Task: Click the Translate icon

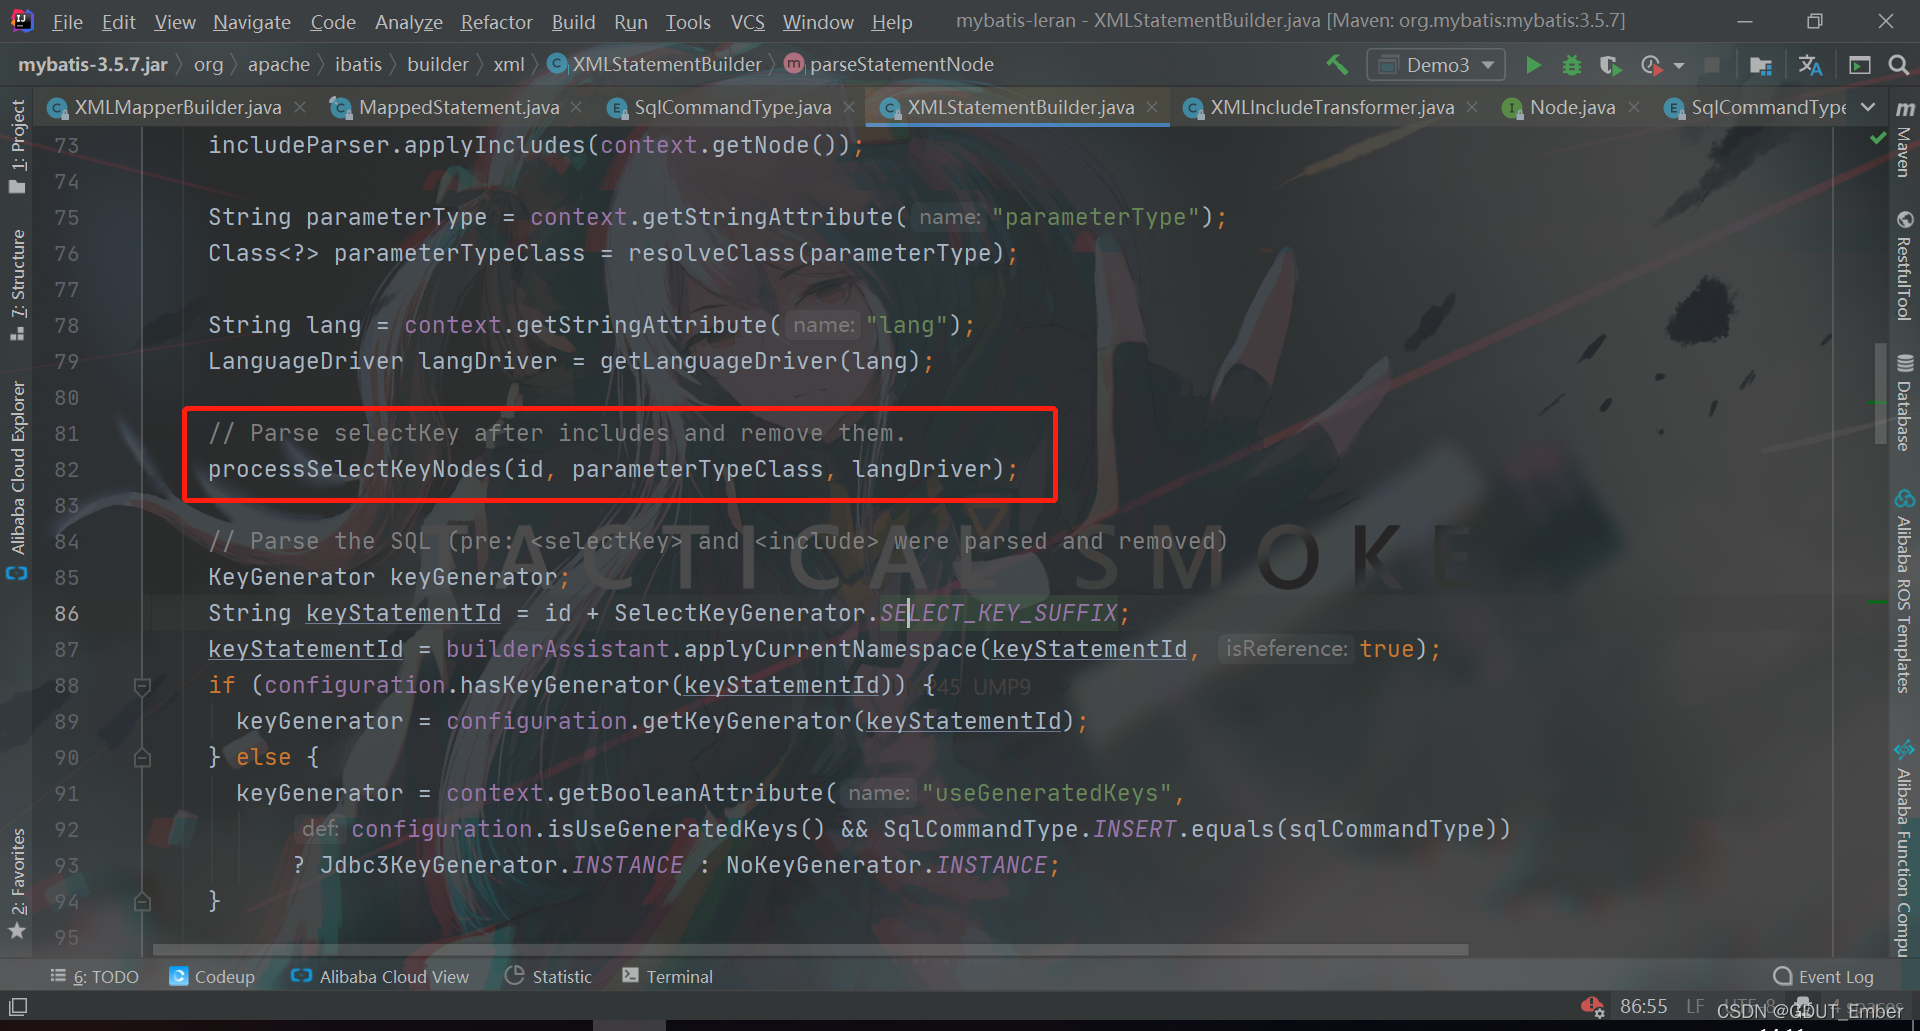Action: (1810, 65)
